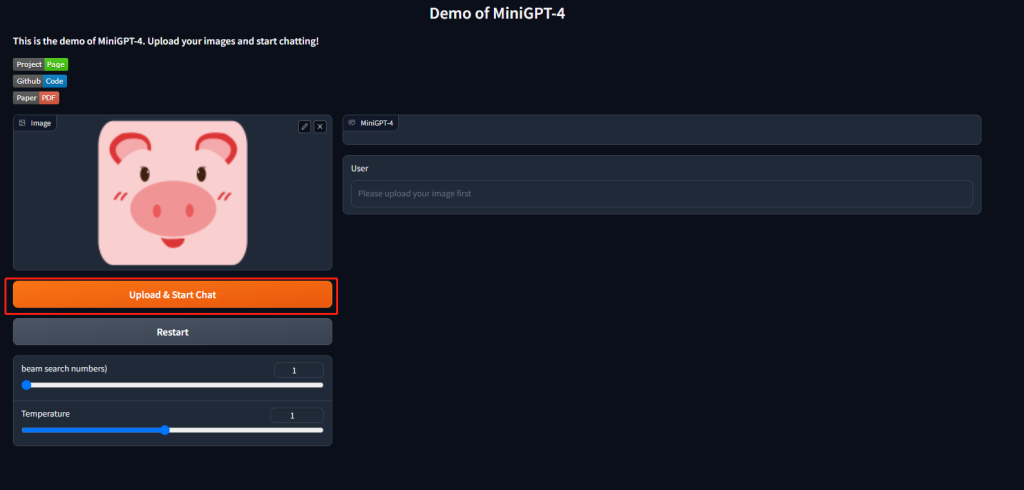Click the 'Upload your images and start chatting!' text

pos(233,41)
